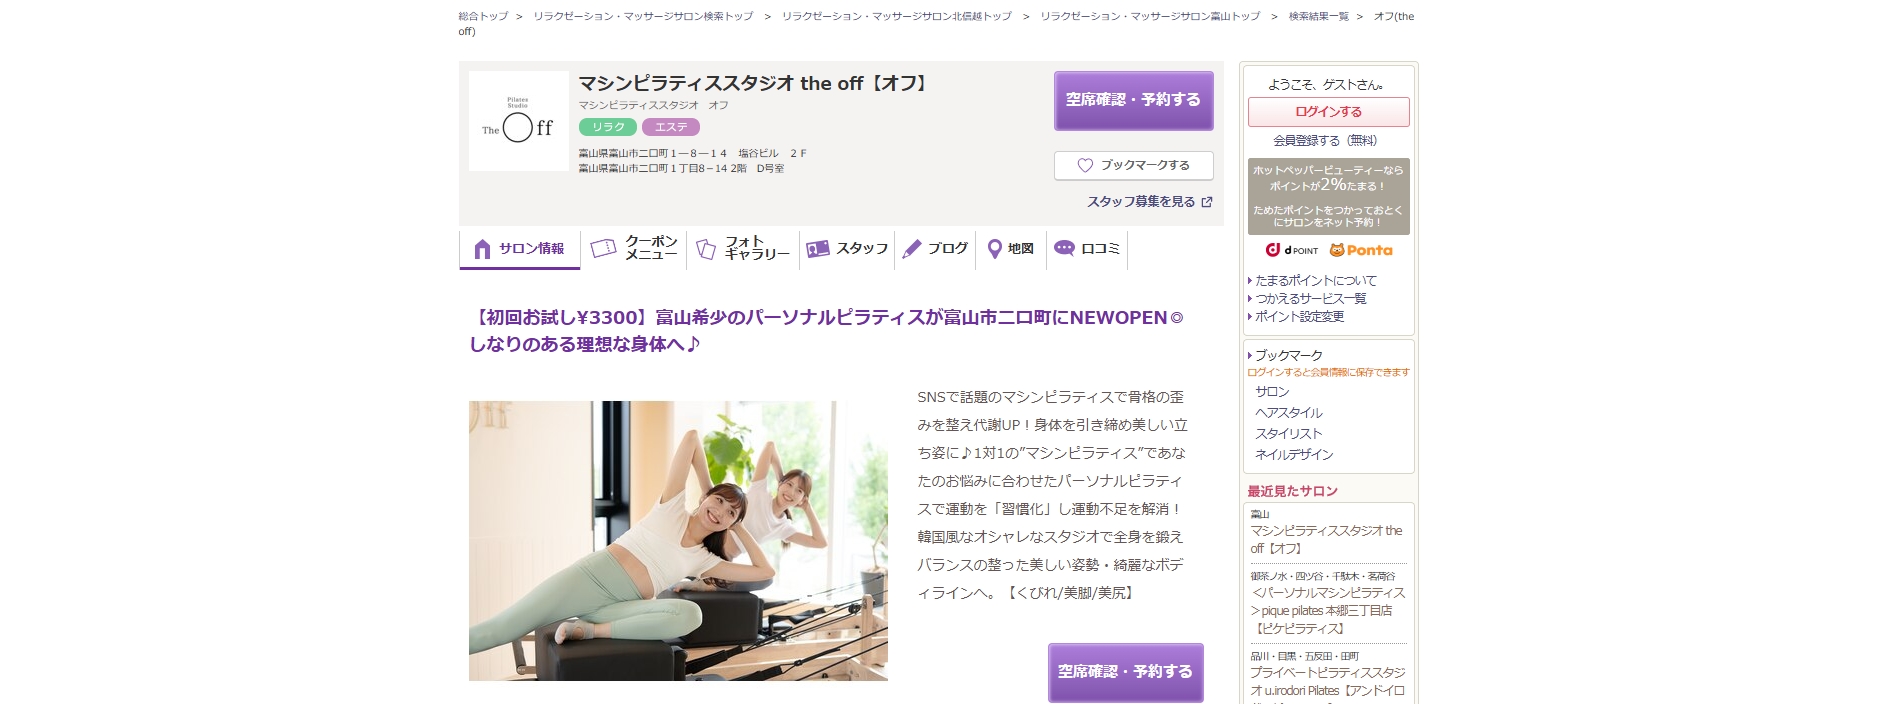Click the external link icon beside スタッフ募集を見る
Viewport: 1887px width, 704px height.
click(1207, 202)
